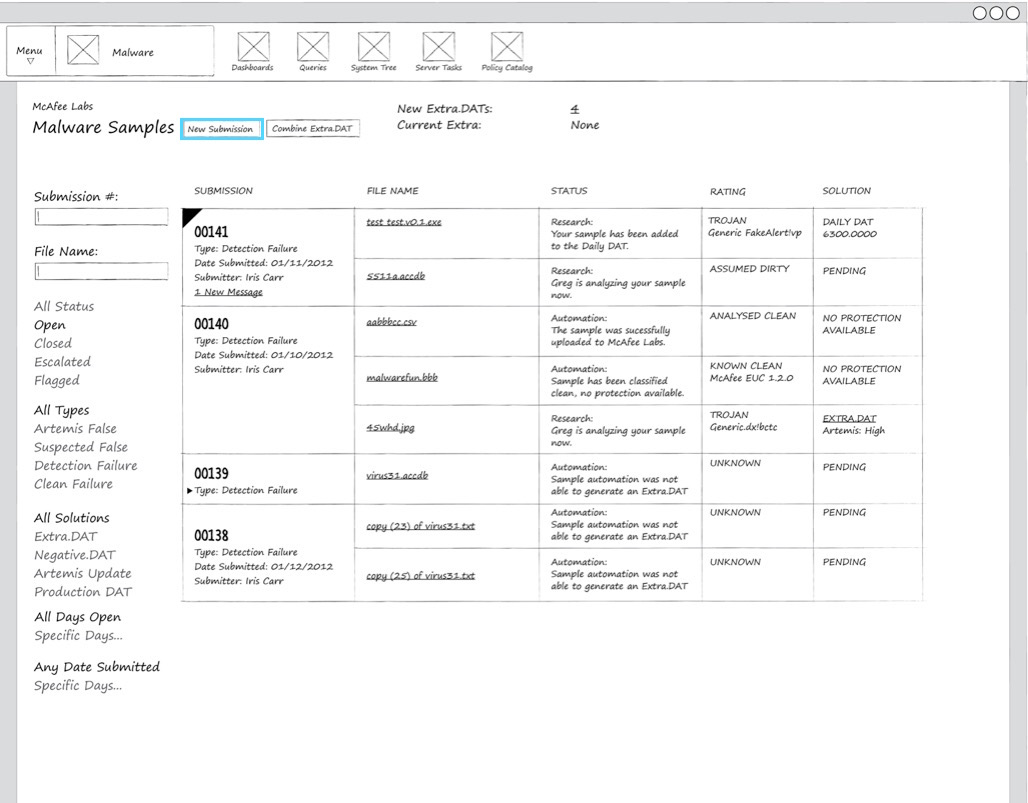Viewport: 1028px width, 803px height.
Task: Select submission number 00141
Action: (211, 232)
